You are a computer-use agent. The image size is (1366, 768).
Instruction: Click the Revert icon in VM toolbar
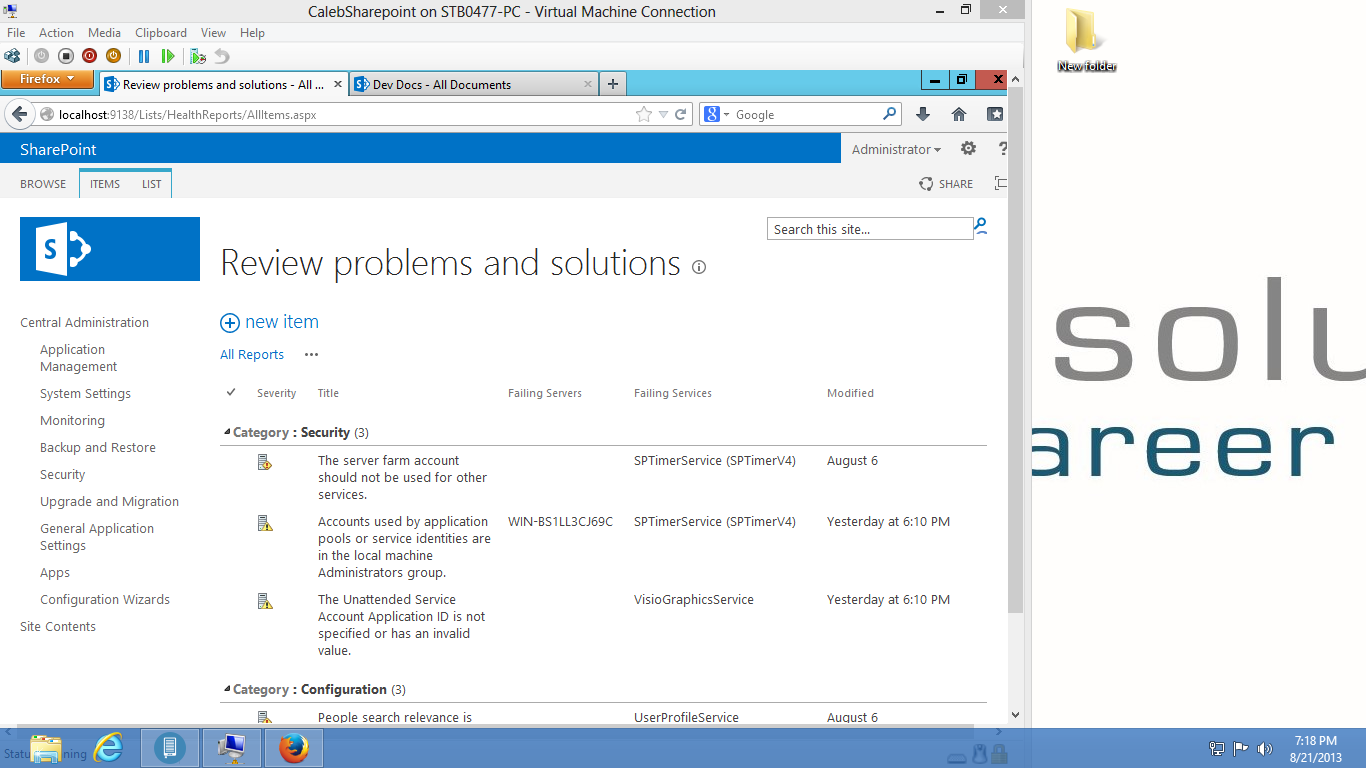[222, 56]
